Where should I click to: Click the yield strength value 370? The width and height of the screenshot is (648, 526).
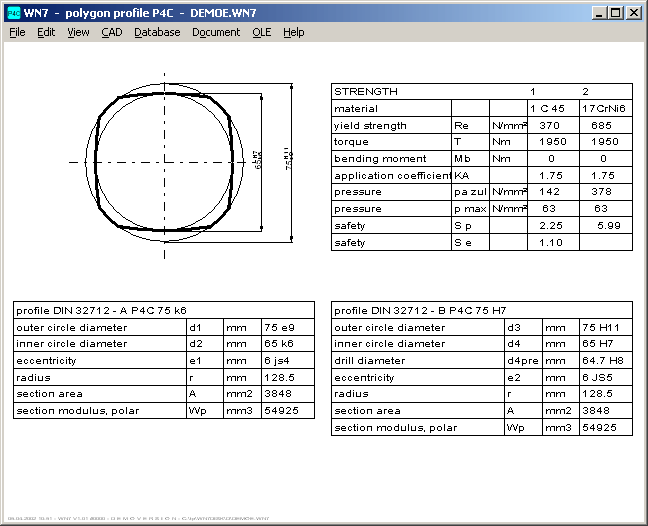pyautogui.click(x=550, y=125)
